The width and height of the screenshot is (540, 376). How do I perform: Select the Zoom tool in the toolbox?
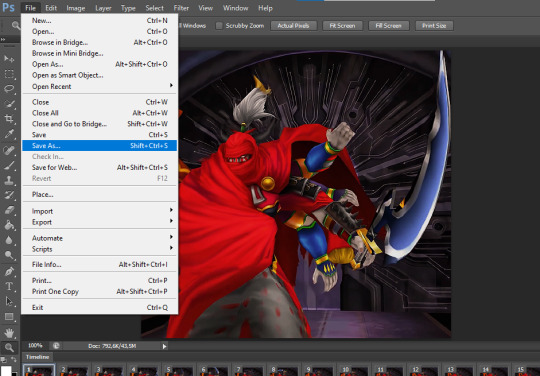pos(9,348)
